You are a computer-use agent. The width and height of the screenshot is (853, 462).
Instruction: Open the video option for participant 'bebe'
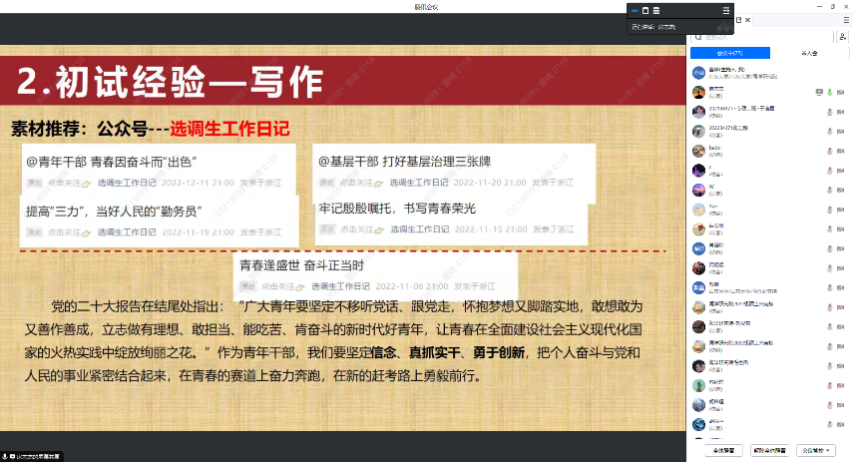coord(841,149)
